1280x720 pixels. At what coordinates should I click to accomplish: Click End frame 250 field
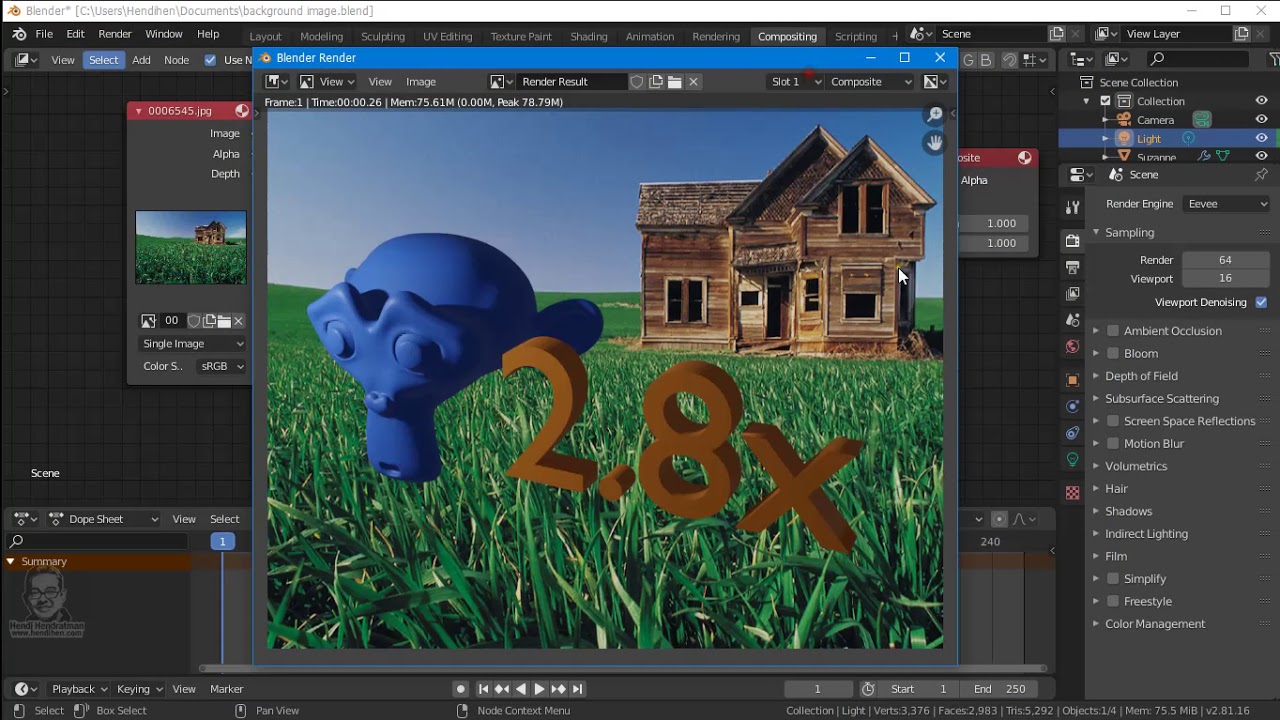pos(1001,689)
